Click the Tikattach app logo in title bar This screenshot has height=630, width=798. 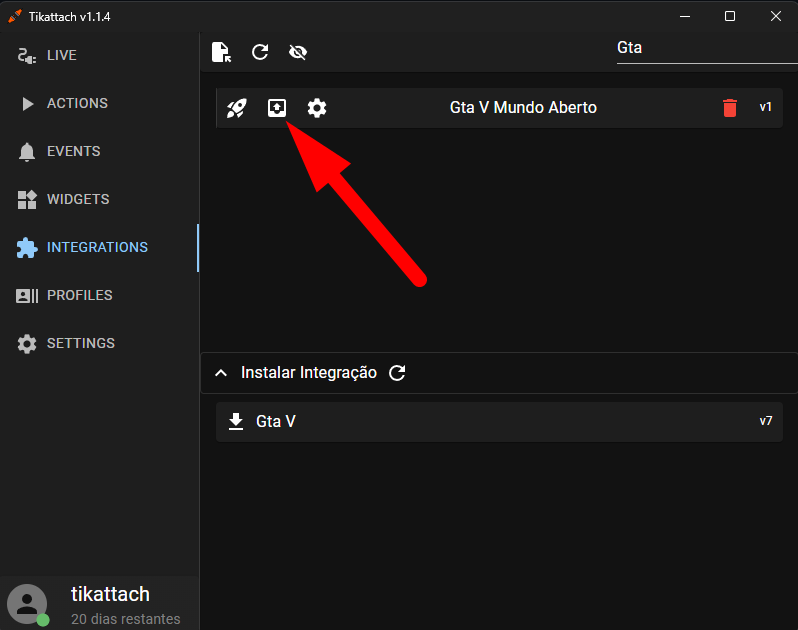click(x=15, y=16)
